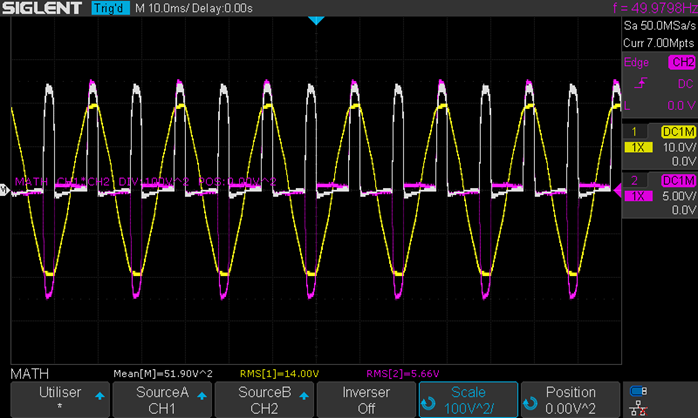Toggle the Inverser Off softkey
699x419 pixels.
[x=366, y=399]
